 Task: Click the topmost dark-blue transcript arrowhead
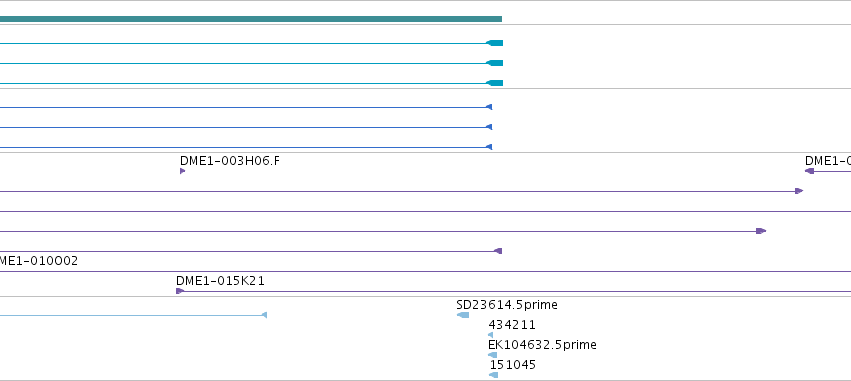489,107
